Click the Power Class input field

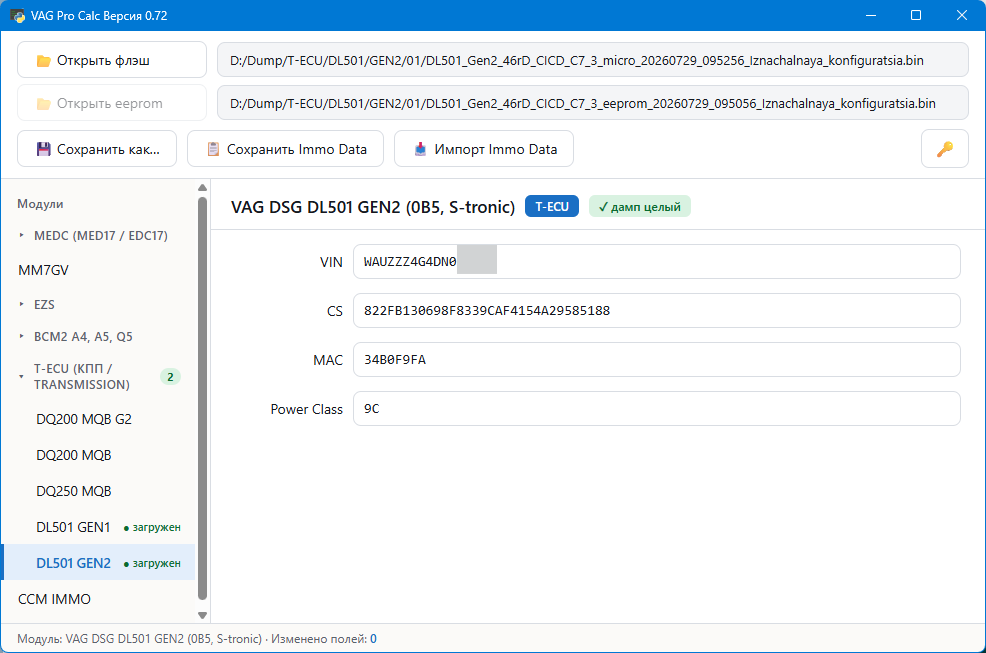coord(656,409)
